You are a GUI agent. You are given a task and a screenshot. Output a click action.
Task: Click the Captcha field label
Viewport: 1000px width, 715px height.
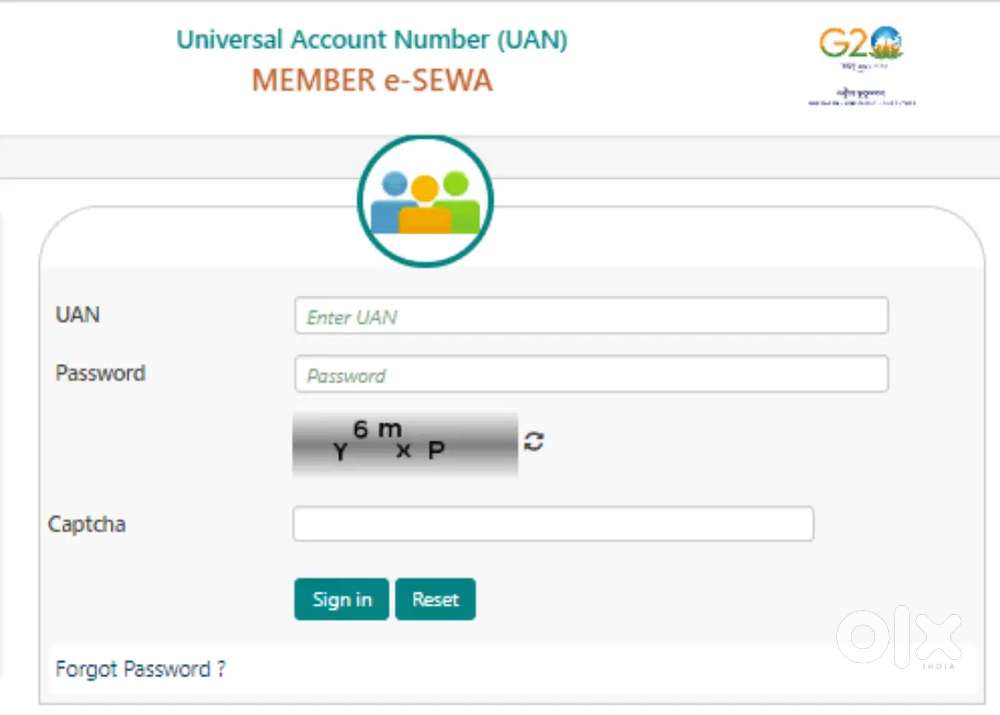coord(86,523)
